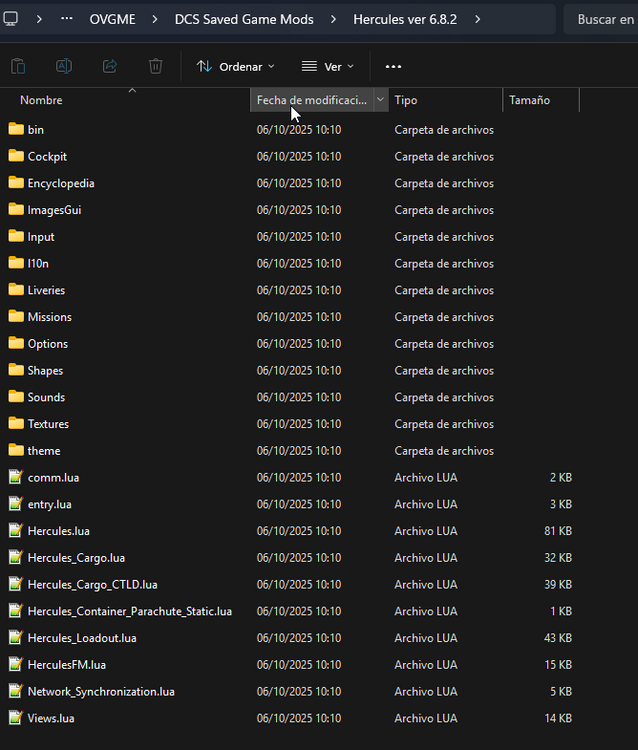Select the Missions folder icon
638x750 pixels.
click(x=16, y=317)
